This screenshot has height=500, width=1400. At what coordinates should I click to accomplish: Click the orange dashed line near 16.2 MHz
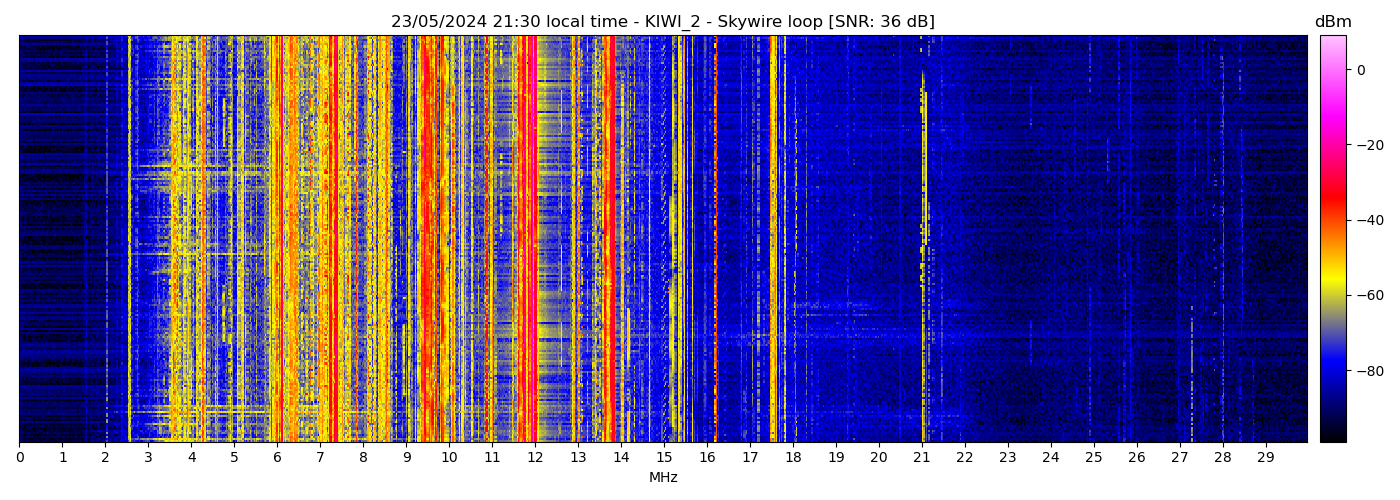point(715,240)
